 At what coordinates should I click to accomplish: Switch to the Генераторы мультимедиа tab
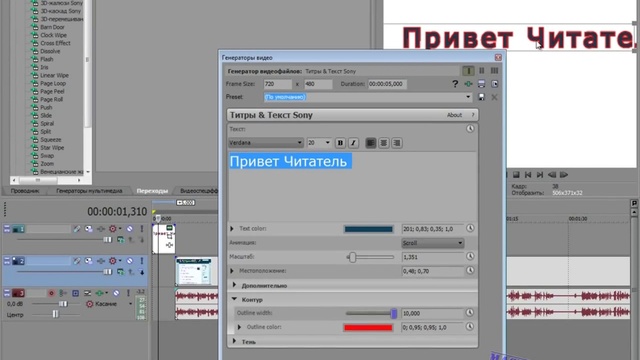pyautogui.click(x=89, y=191)
